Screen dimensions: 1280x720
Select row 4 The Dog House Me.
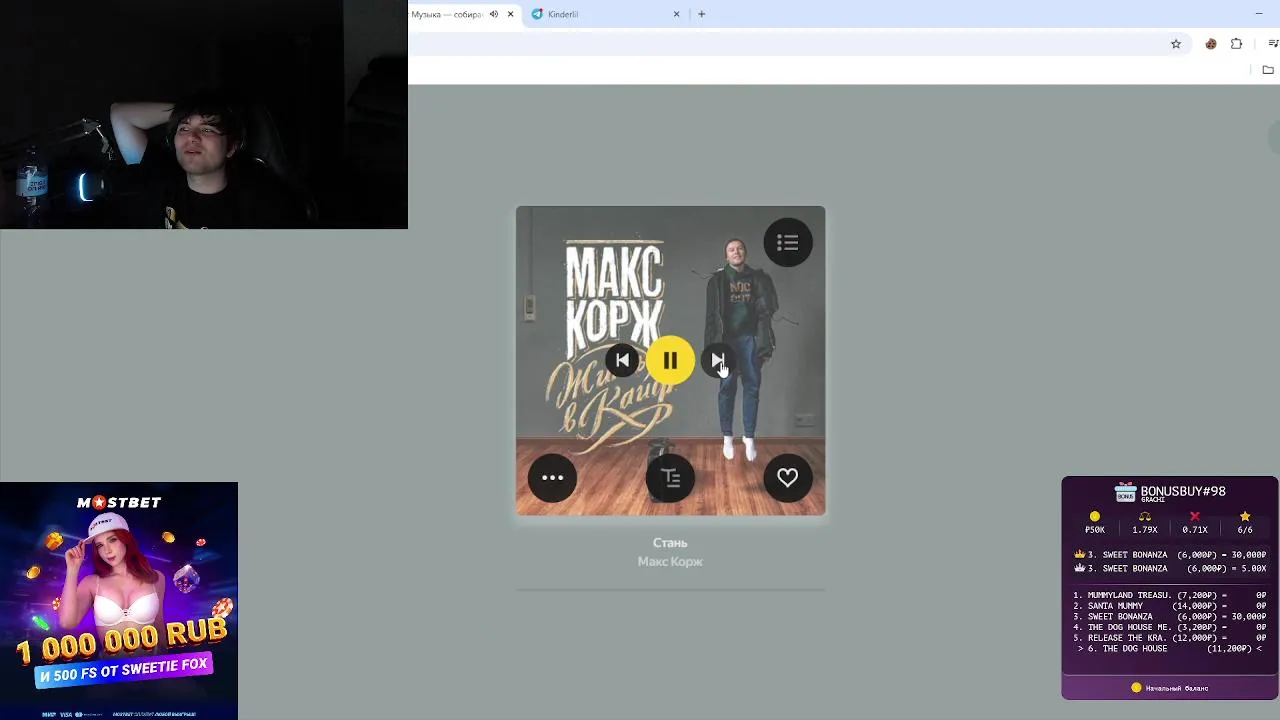coord(1170,627)
